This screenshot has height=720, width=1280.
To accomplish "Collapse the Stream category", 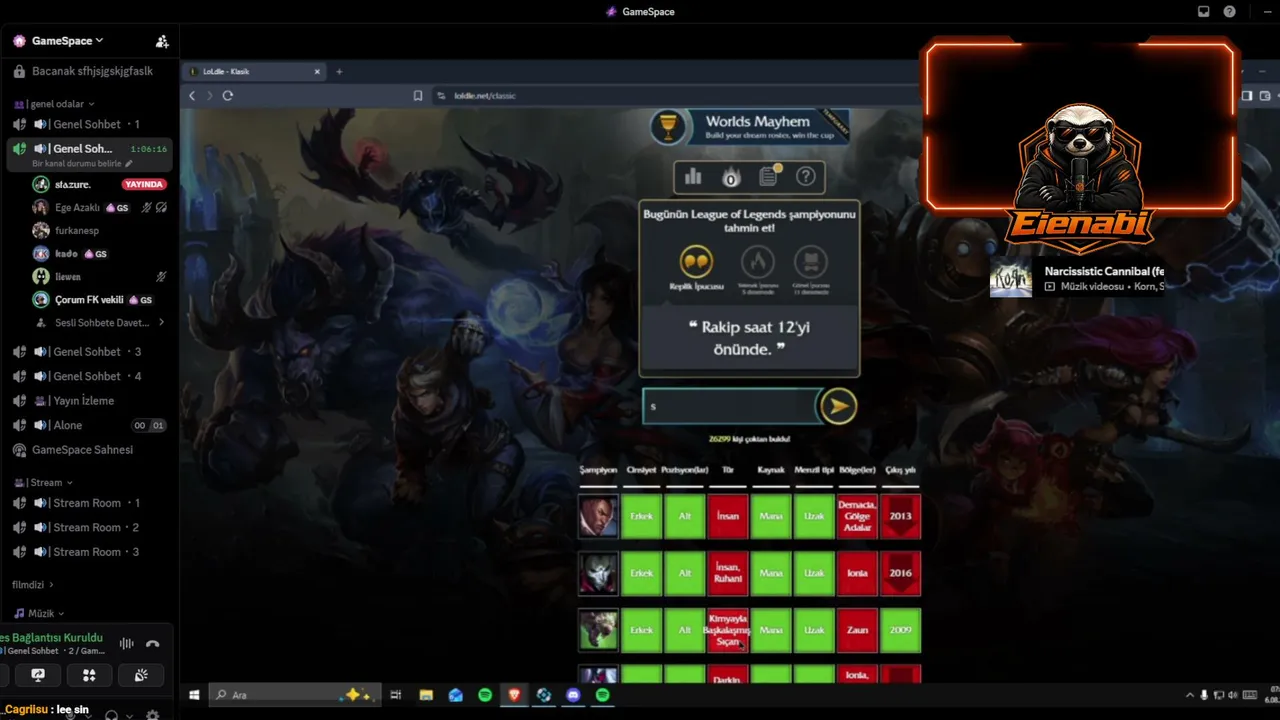I will [43, 482].
